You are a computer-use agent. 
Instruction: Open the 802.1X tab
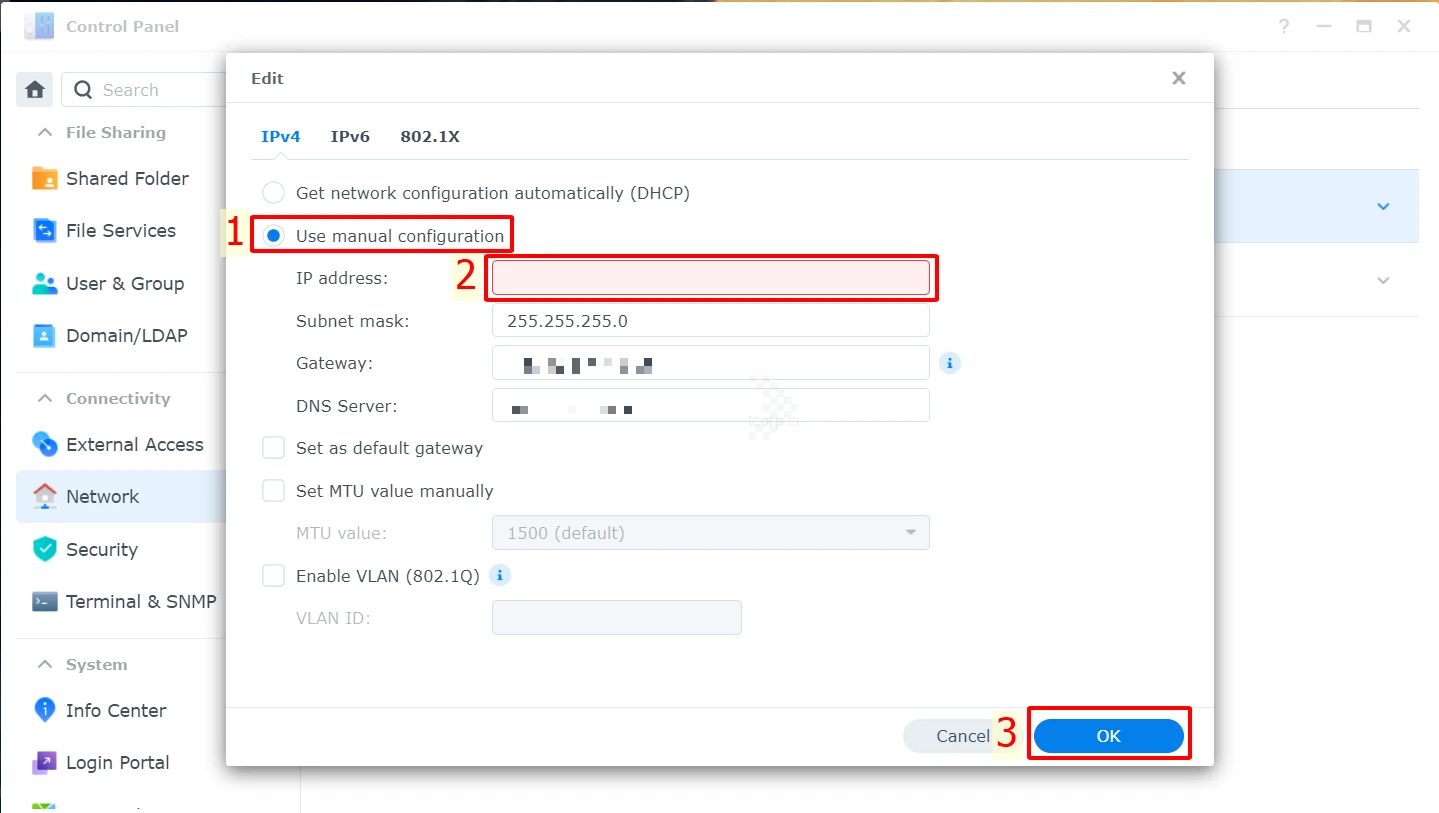tap(429, 136)
